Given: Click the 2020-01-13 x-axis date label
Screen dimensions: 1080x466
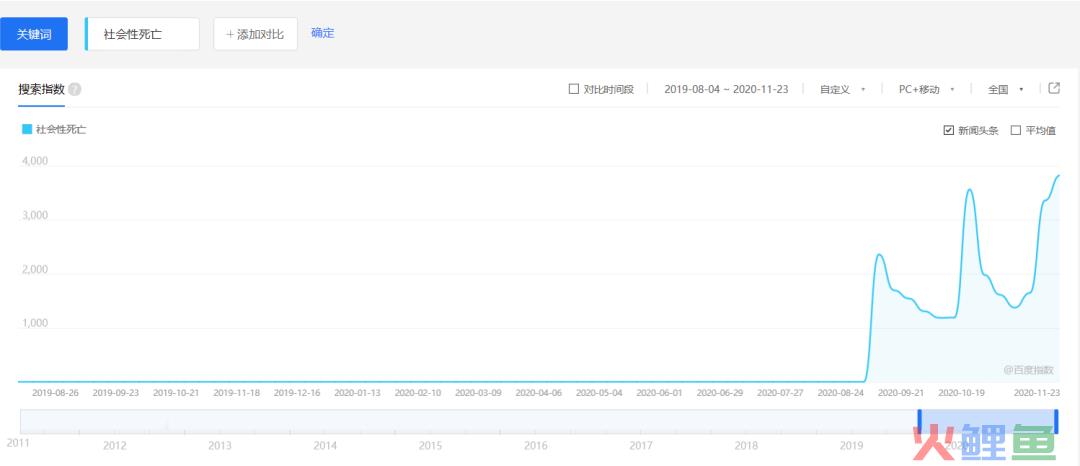Looking at the screenshot, I should [x=357, y=393].
